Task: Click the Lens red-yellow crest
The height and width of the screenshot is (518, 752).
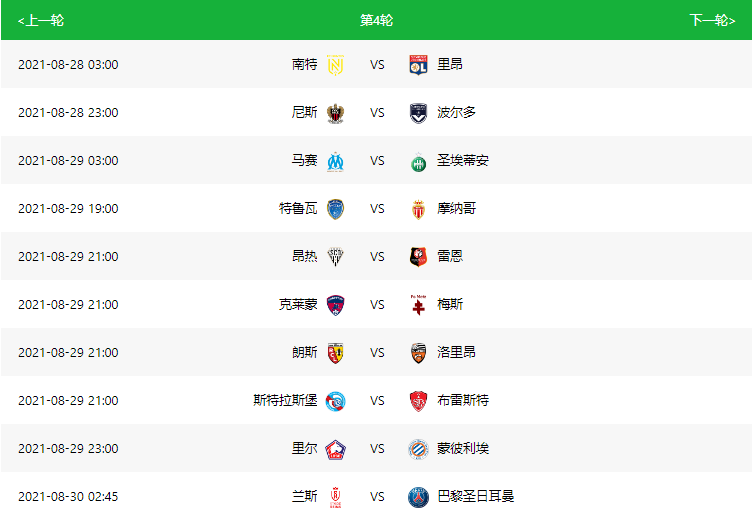Action: 335,353
